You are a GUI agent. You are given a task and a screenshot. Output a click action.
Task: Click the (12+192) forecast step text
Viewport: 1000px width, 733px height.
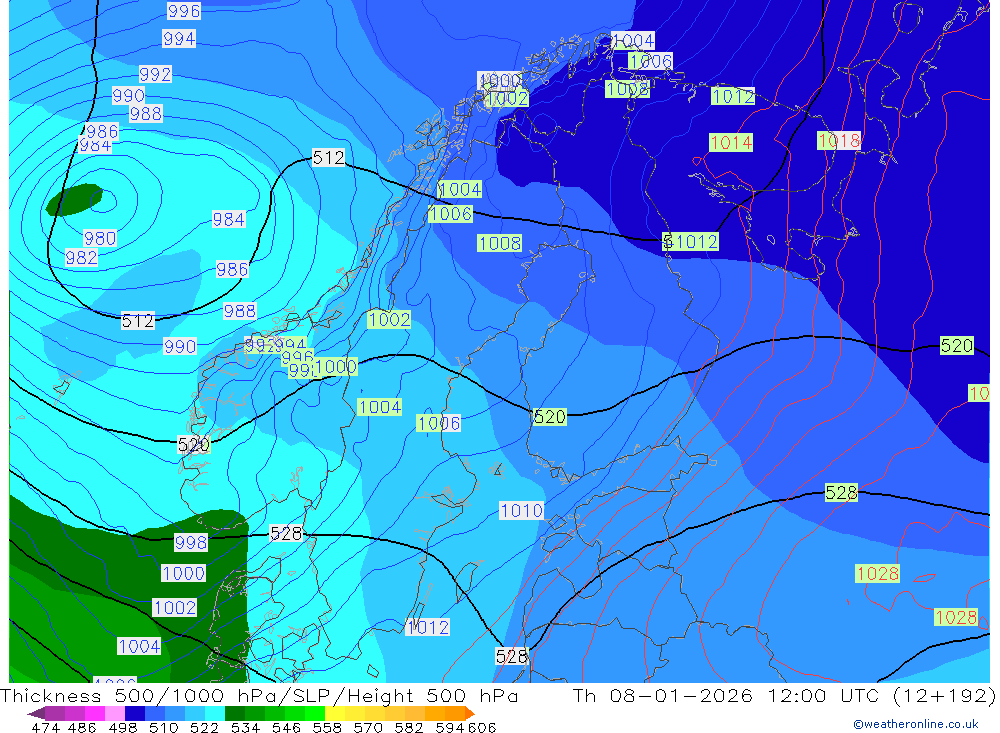point(944,695)
